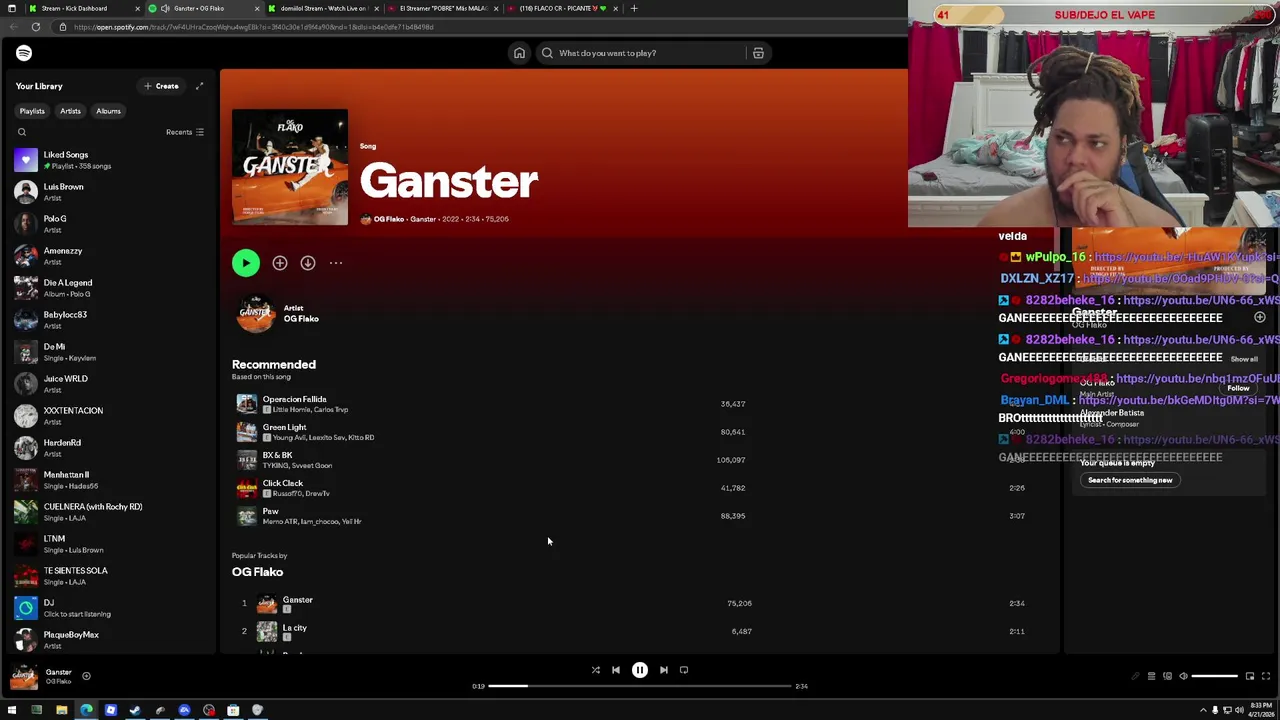Open the Browse icon beside search bar
Image resolution: width=1280 pixels, height=720 pixels.
[758, 53]
